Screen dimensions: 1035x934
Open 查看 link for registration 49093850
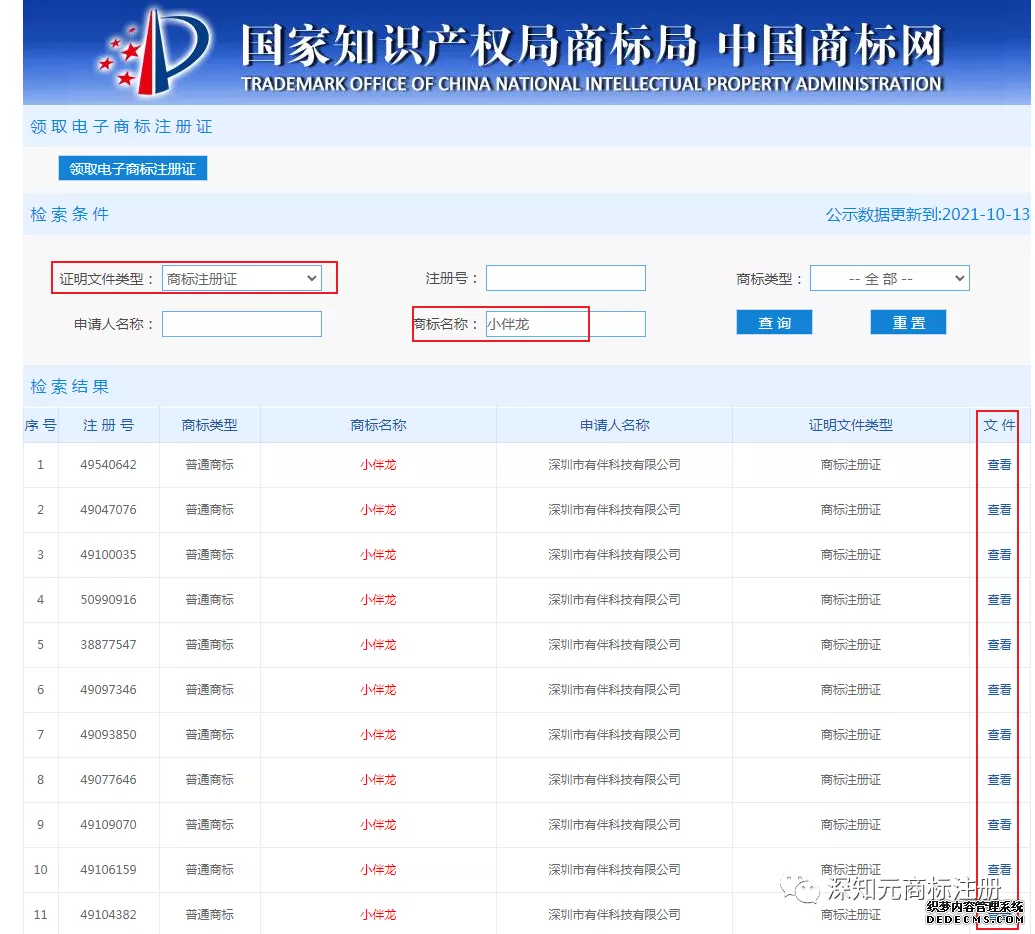click(999, 735)
